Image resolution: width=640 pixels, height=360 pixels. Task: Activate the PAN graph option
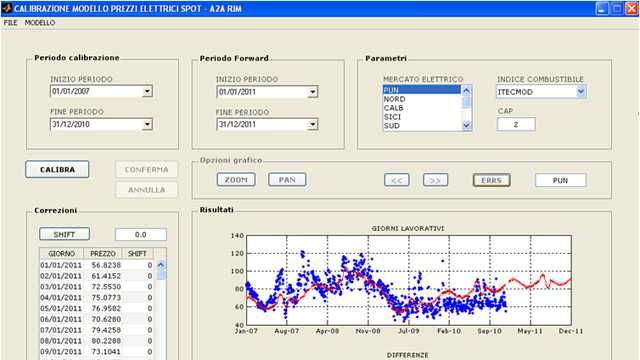coord(287,180)
